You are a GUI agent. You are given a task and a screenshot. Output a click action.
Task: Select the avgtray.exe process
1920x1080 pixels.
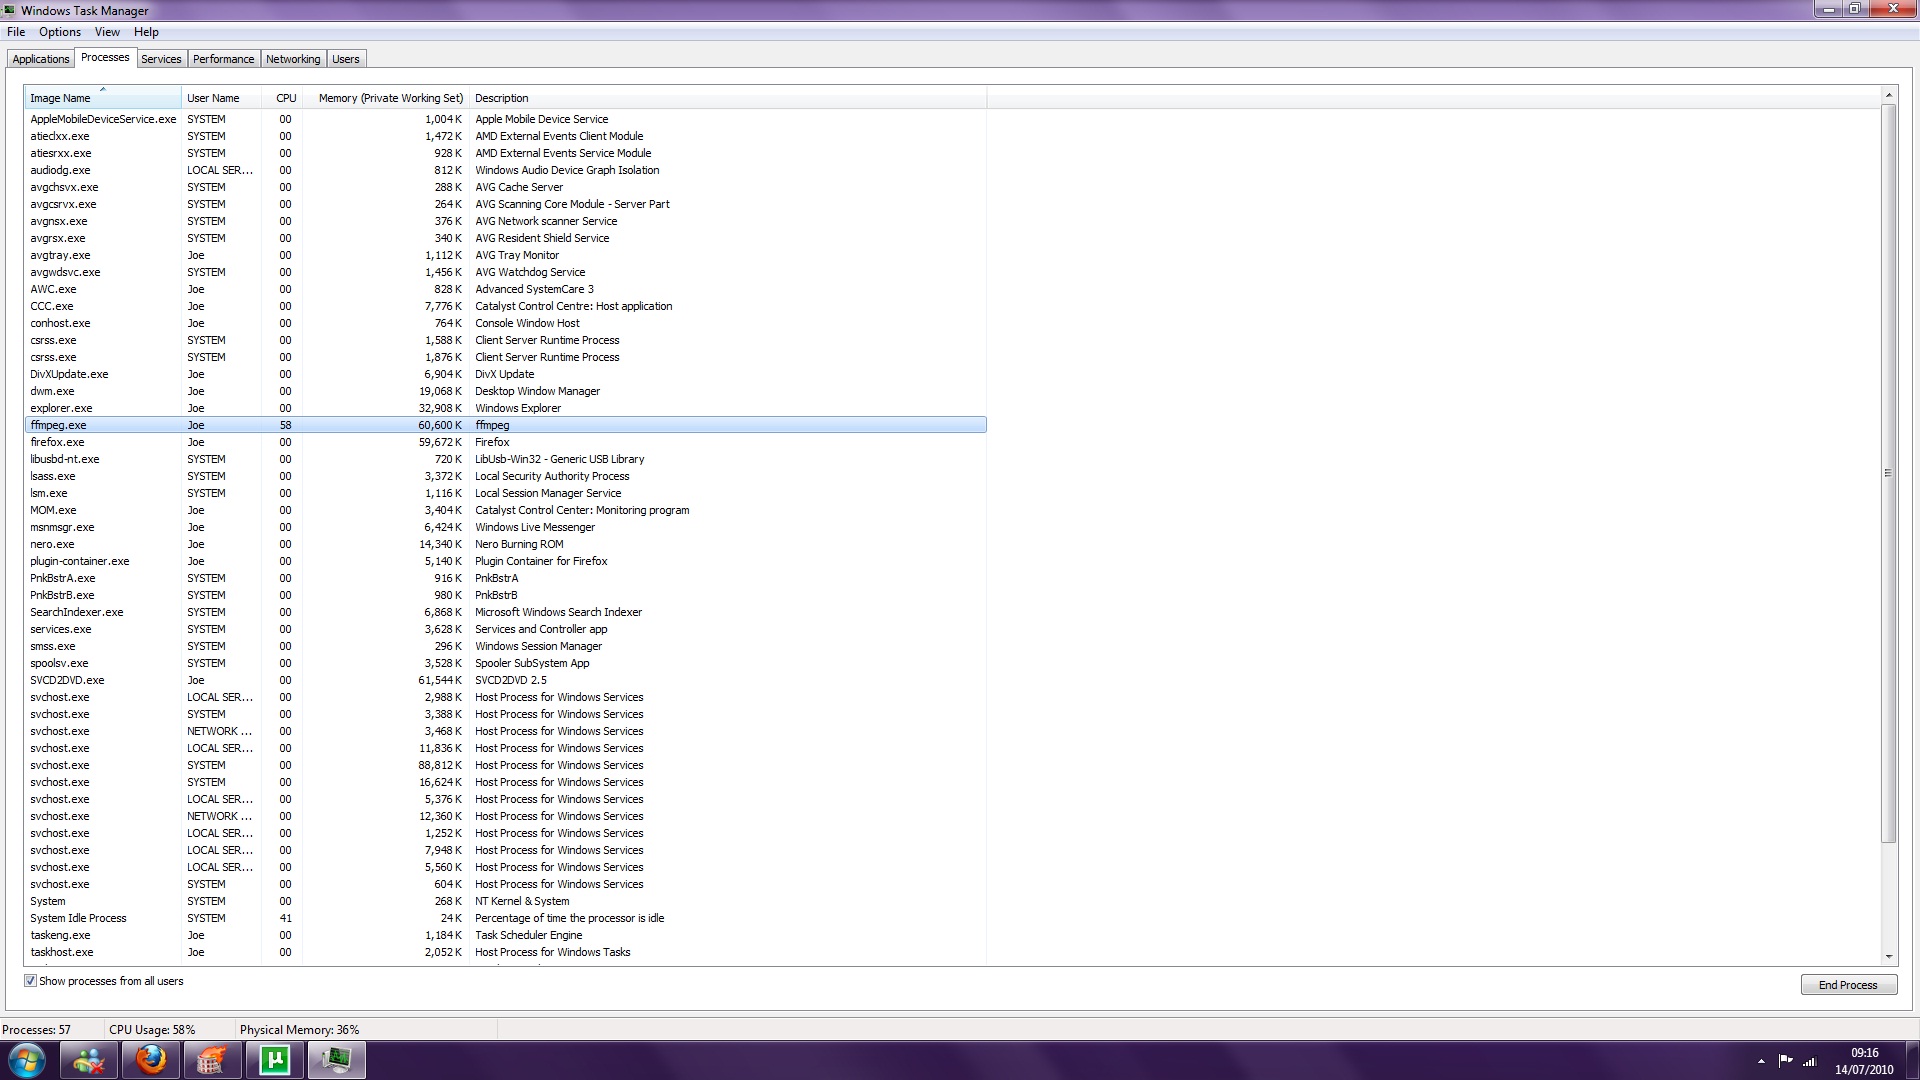pyautogui.click(x=505, y=255)
